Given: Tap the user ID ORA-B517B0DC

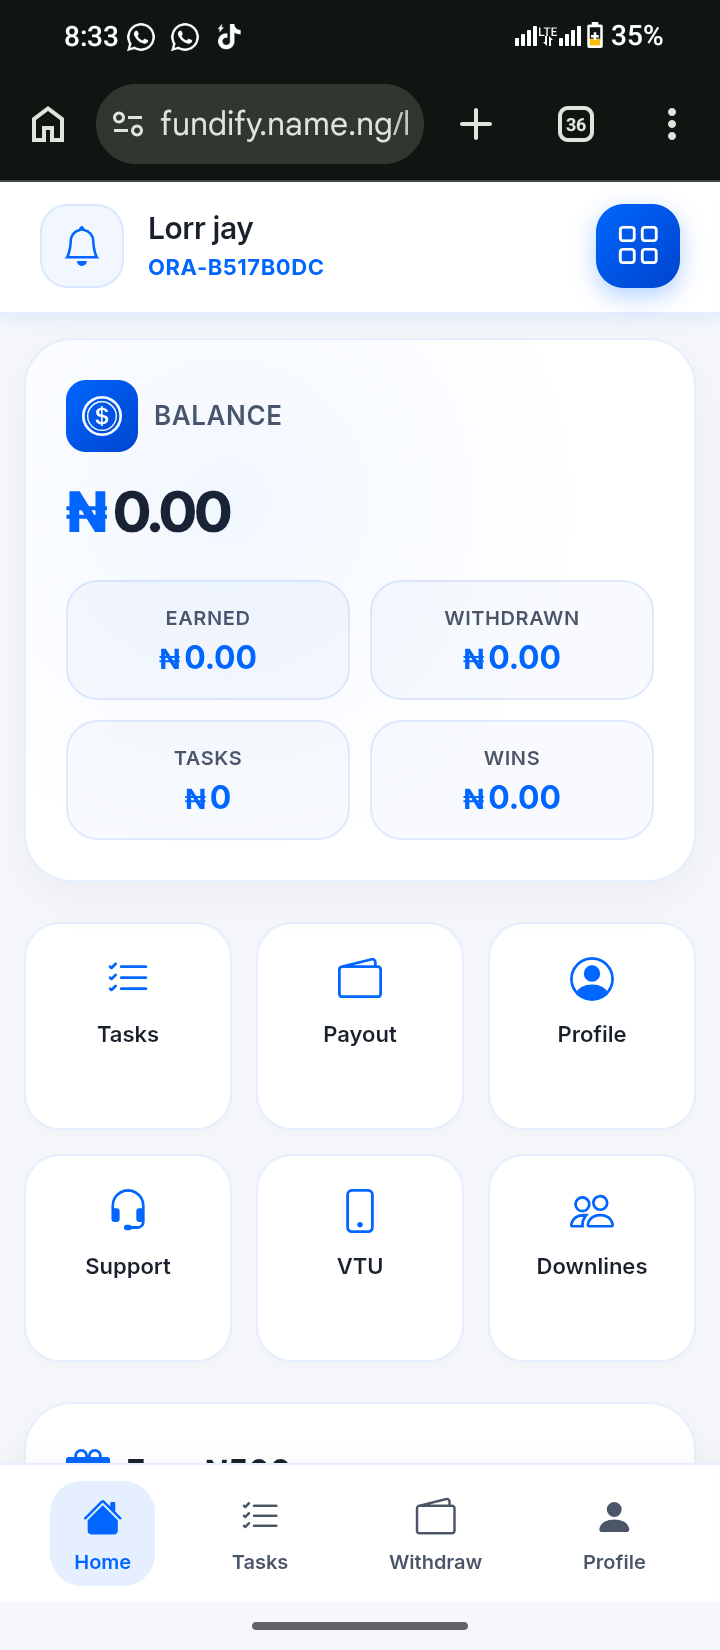Looking at the screenshot, I should point(236,268).
